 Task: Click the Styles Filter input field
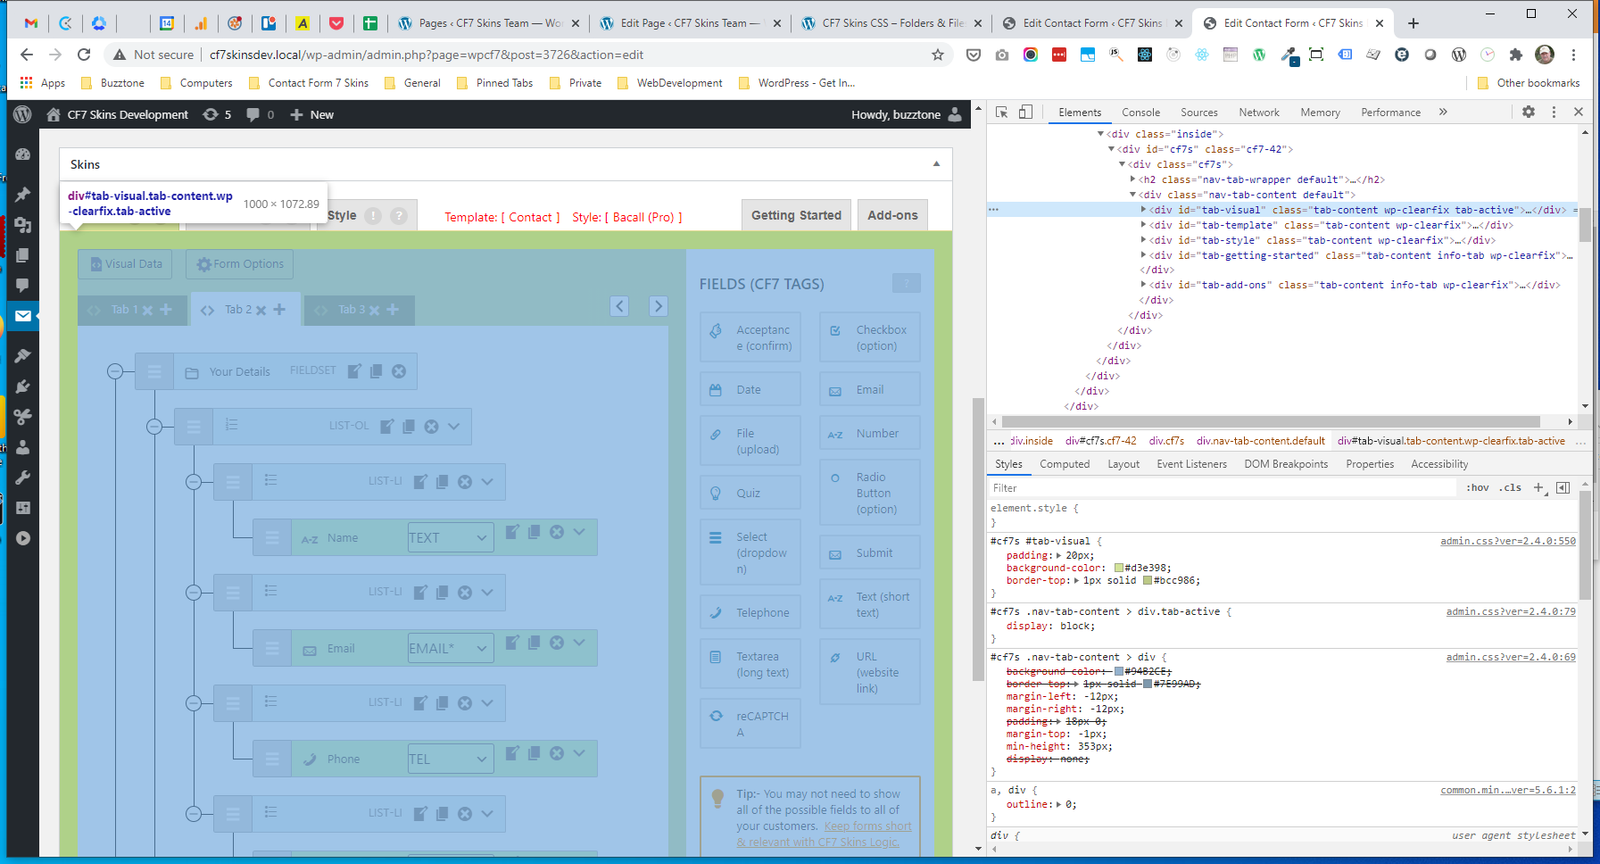(x=1220, y=488)
